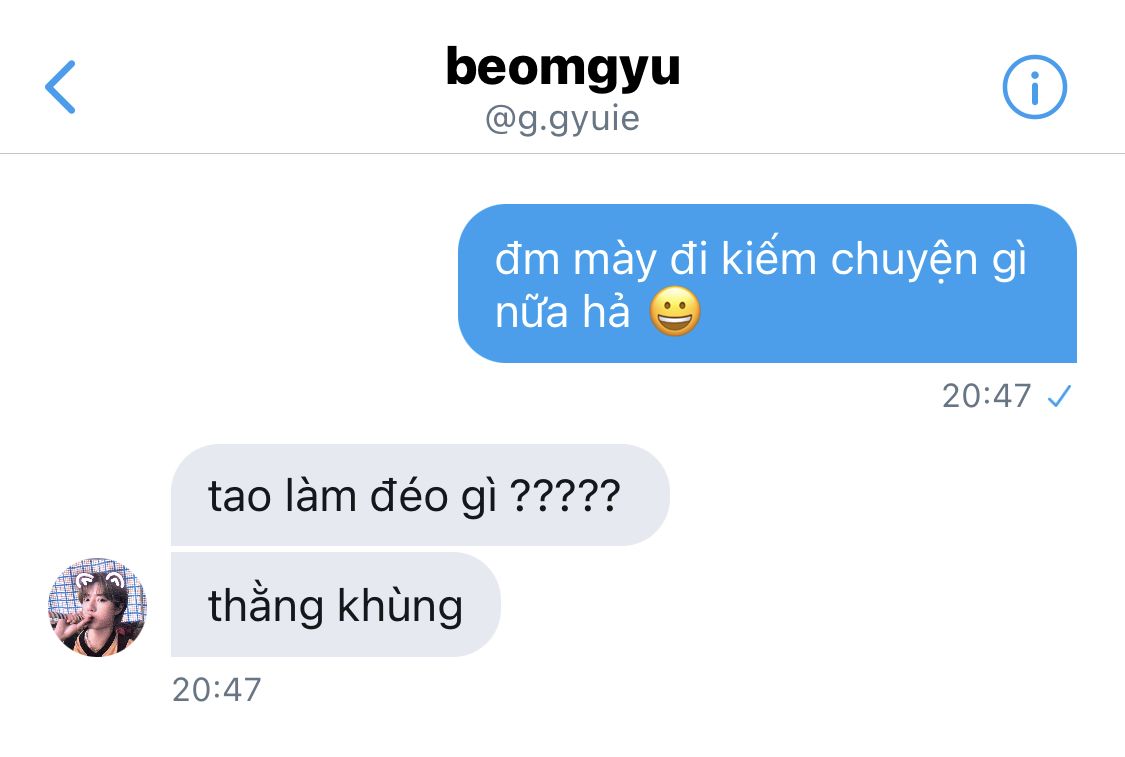This screenshot has width=1125, height=757.
Task: Click the word 'chuyện' in the blue bubble
Action: tap(904, 261)
